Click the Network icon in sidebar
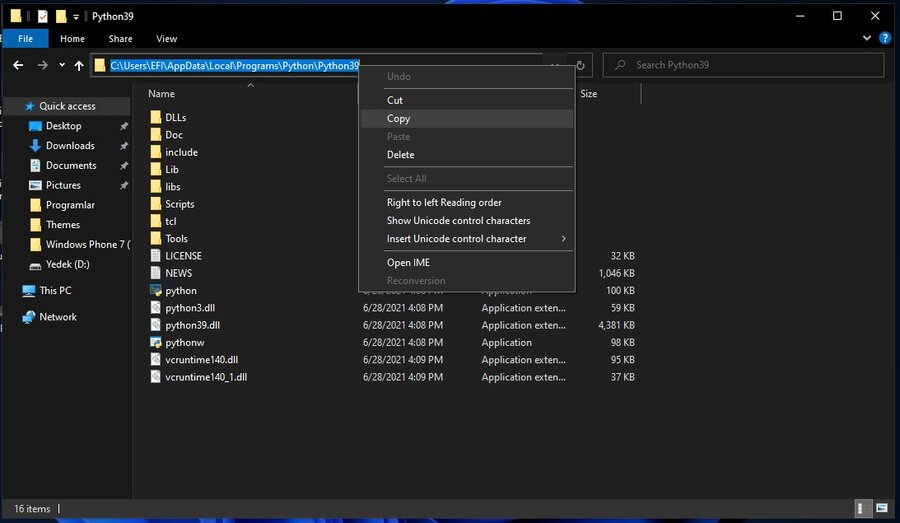Viewport: 900px width, 523px height. (x=29, y=317)
